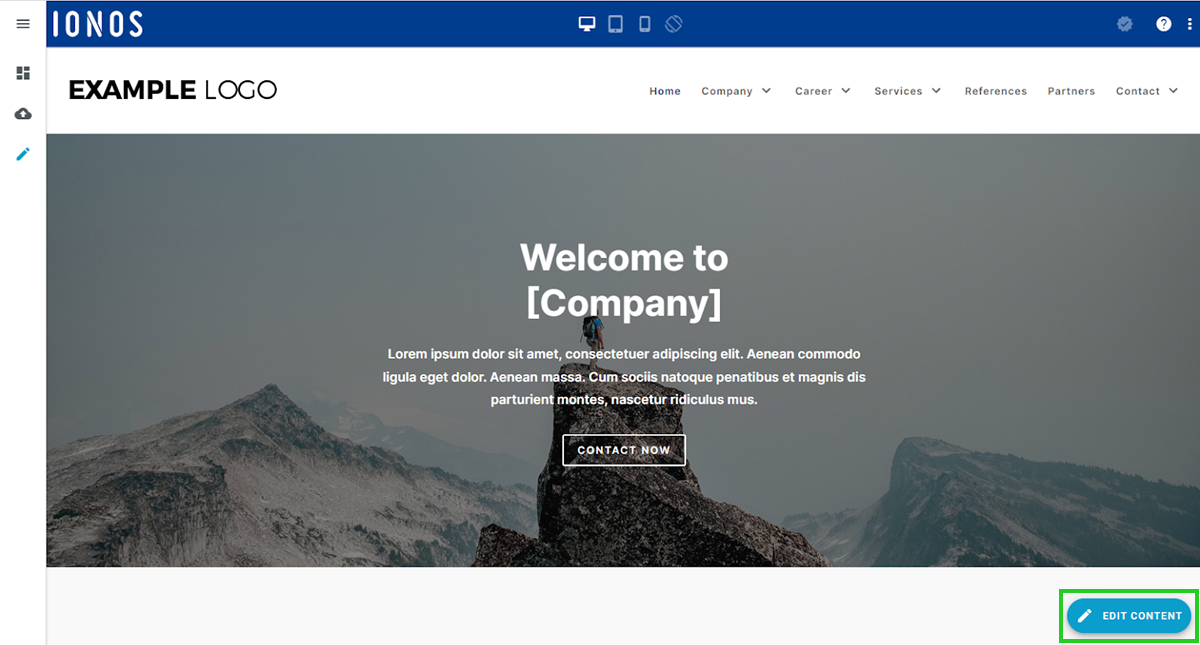Toggle the screen rotation icon
This screenshot has width=1200, height=645.
[x=674, y=24]
